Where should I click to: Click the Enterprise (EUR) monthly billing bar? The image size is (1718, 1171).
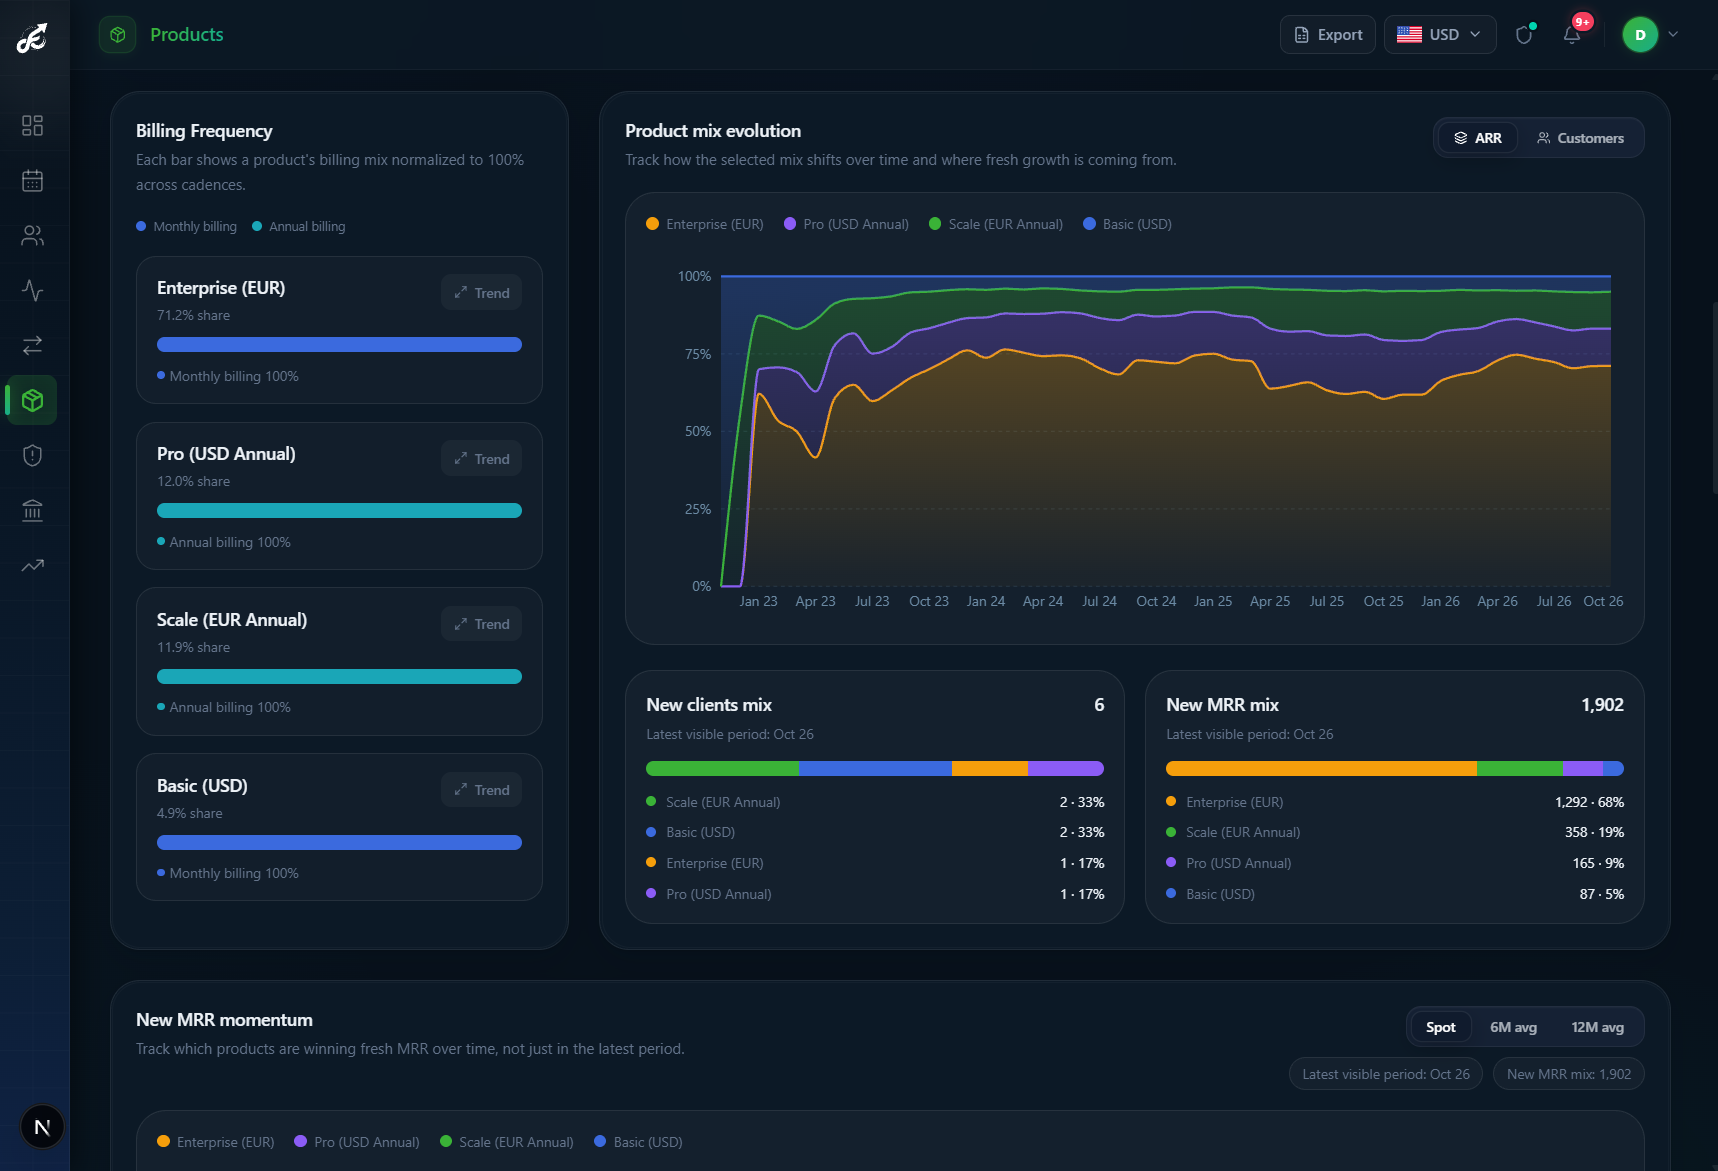pyautogui.click(x=339, y=344)
